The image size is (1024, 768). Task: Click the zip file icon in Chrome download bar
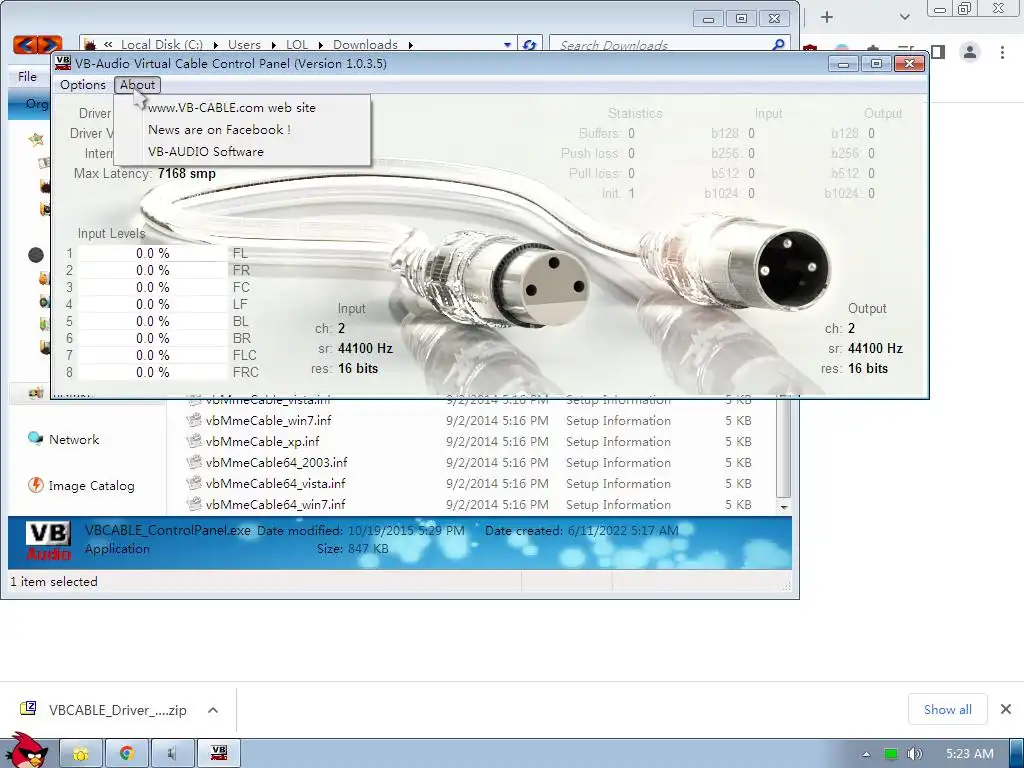click(28, 709)
